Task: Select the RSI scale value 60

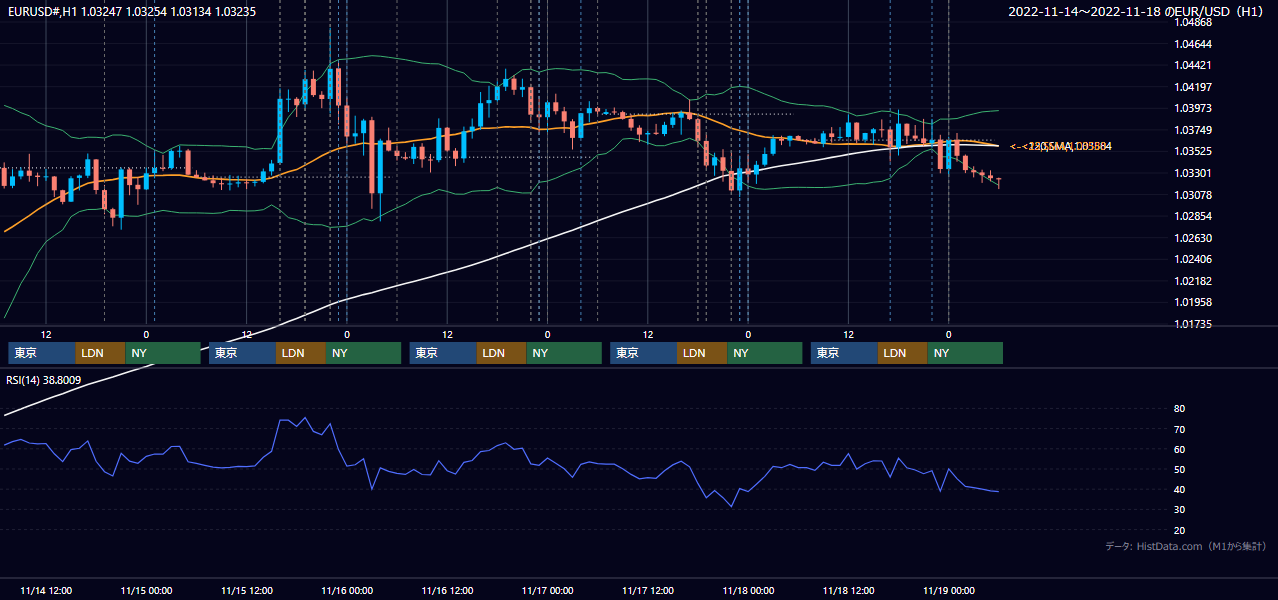Action: tap(1180, 450)
